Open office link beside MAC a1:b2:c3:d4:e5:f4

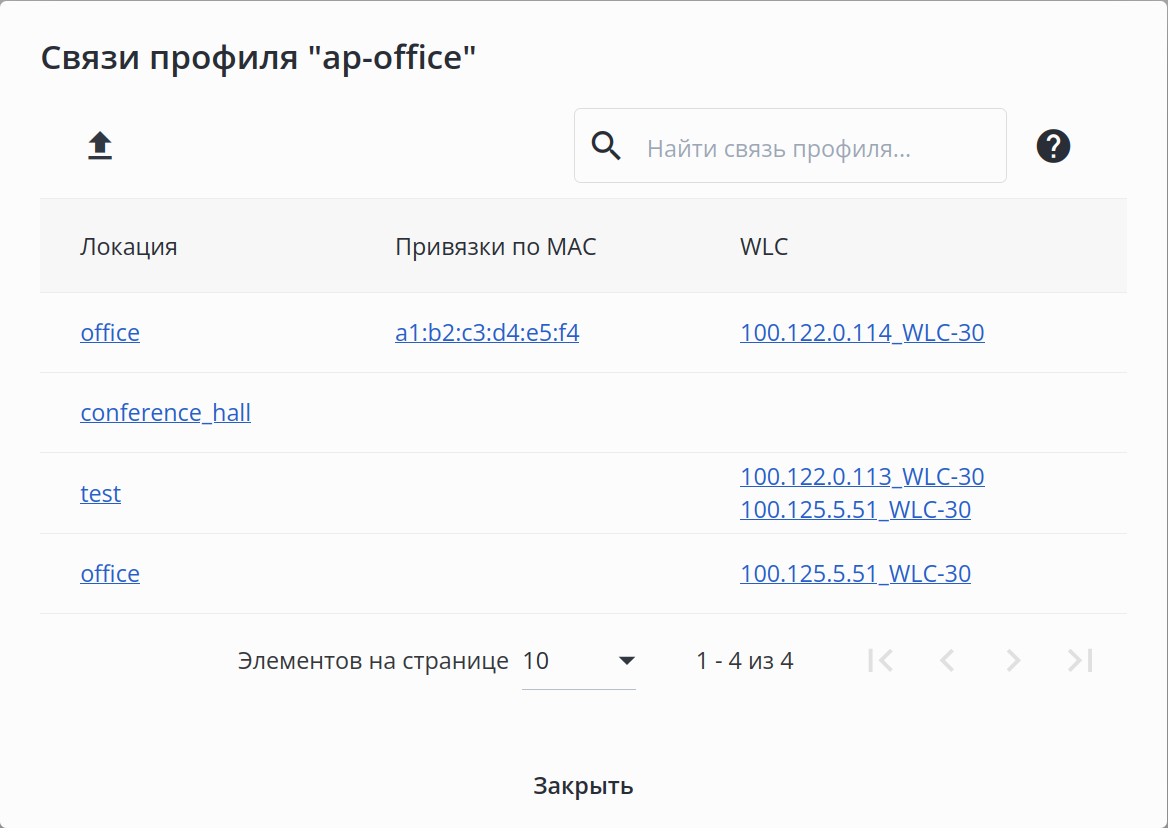[x=110, y=332]
